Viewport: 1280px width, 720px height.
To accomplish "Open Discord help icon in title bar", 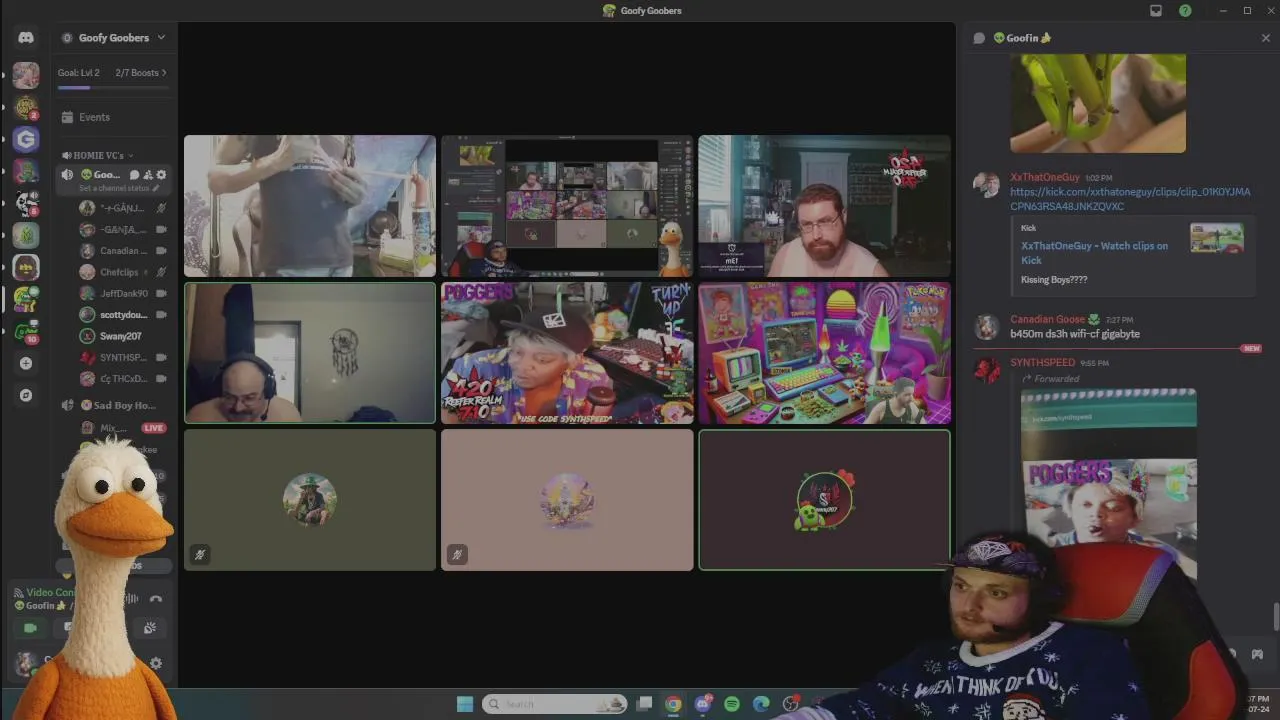I will pyautogui.click(x=1185, y=11).
